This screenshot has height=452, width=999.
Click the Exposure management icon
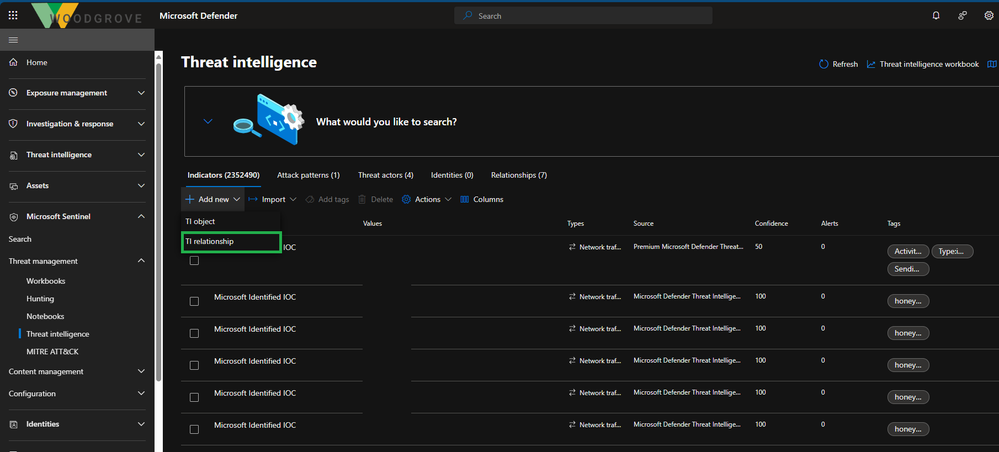tap(13, 93)
